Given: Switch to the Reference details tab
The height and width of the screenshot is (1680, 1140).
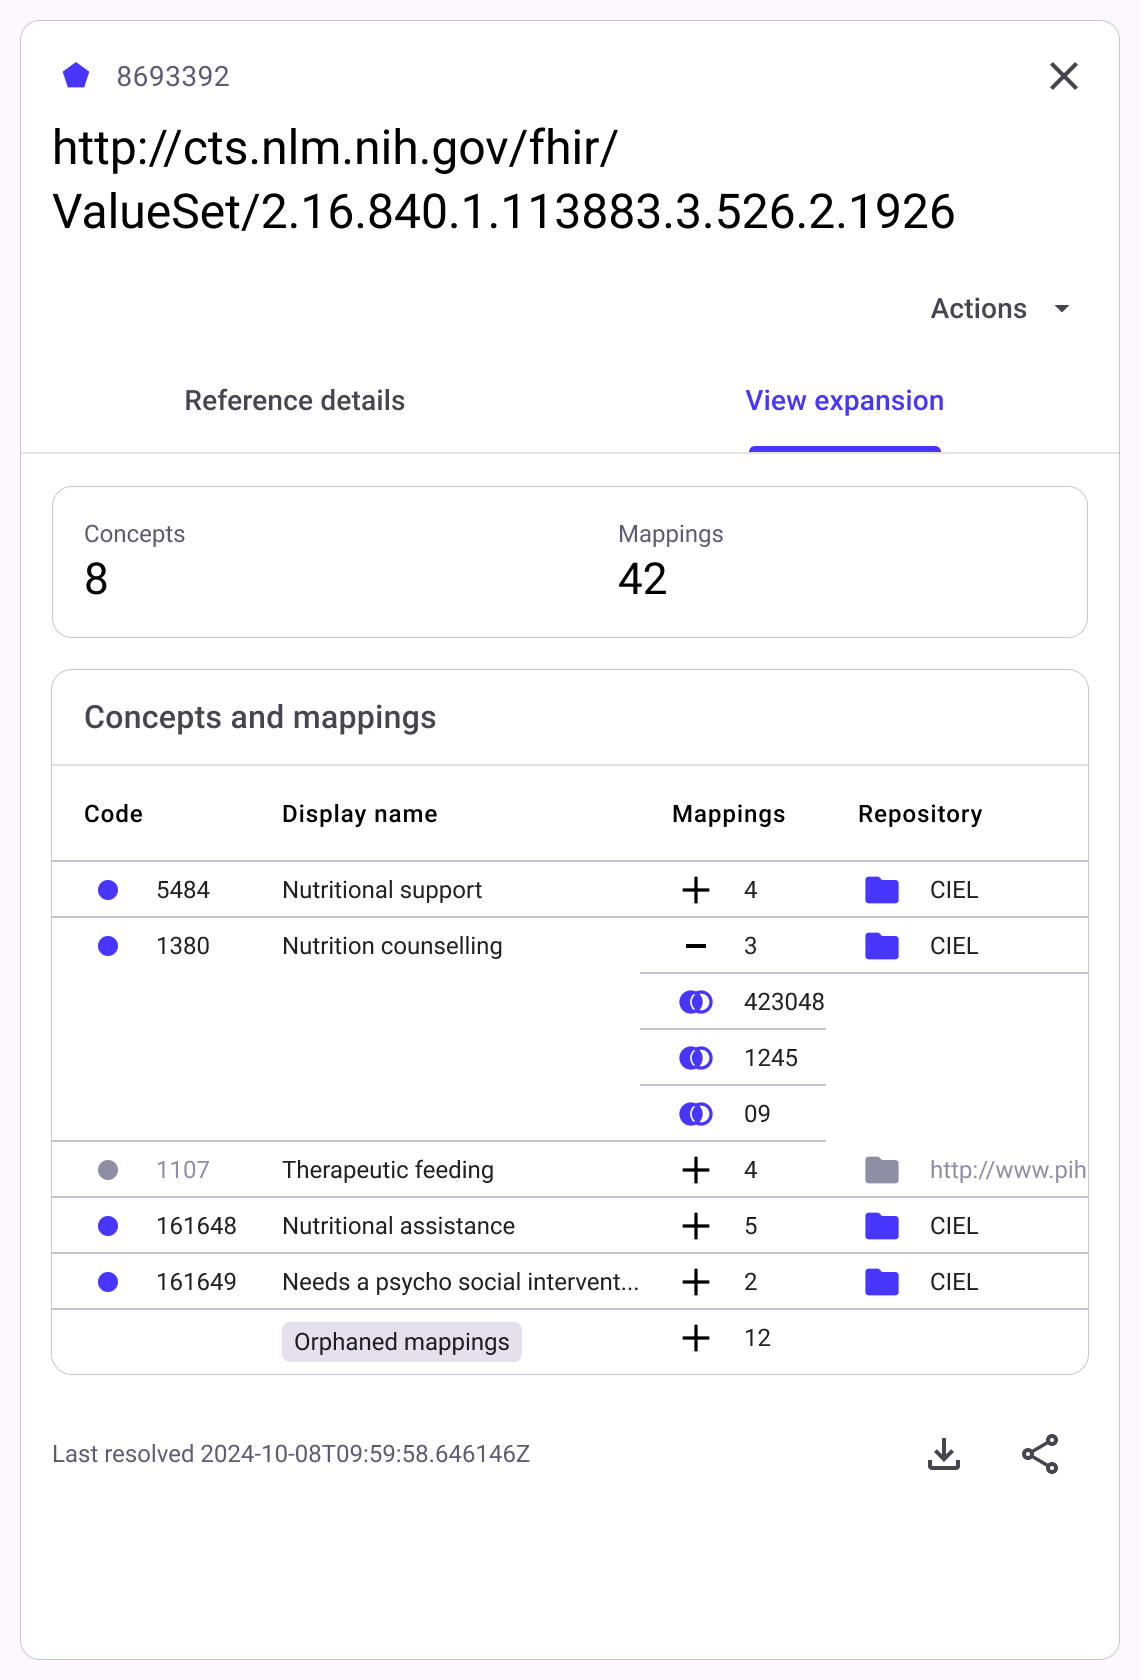Looking at the screenshot, I should (295, 401).
